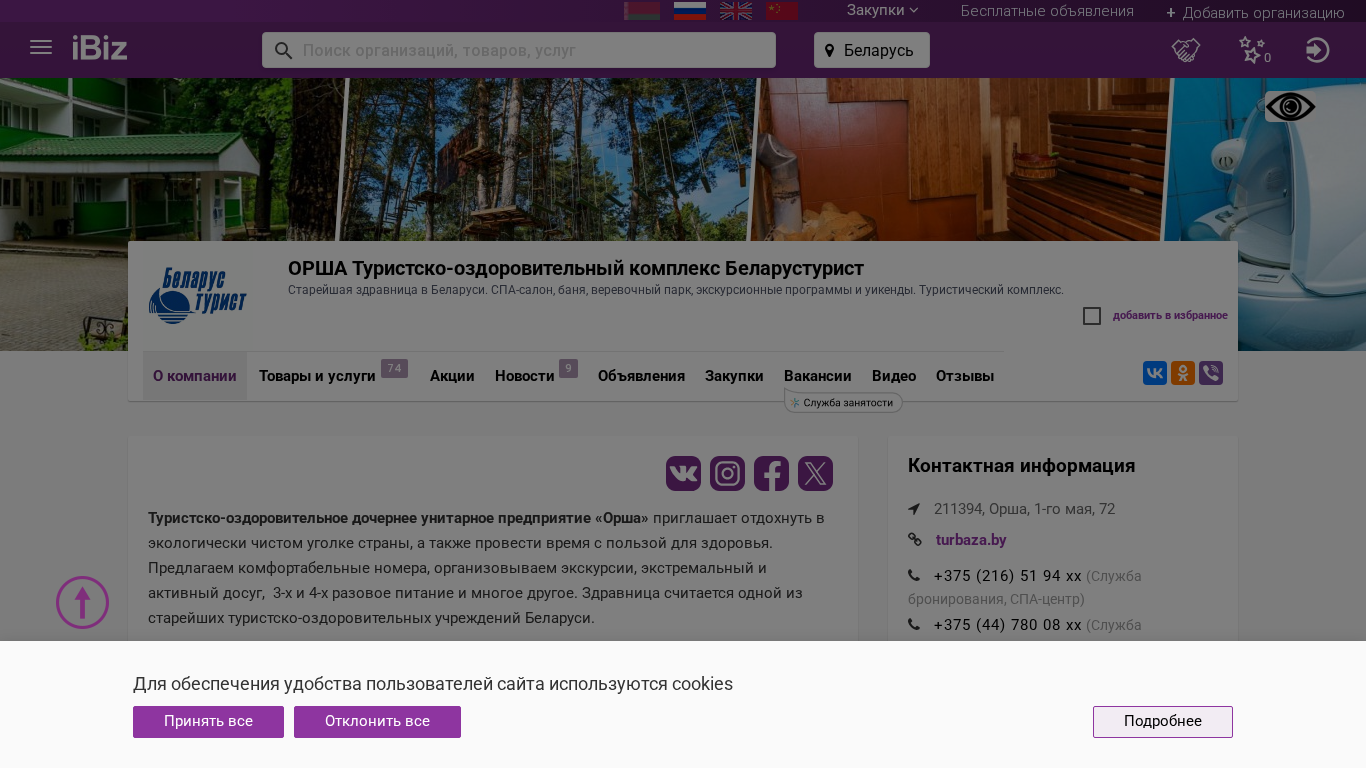Click the 'Подробнее' cookies button
The height and width of the screenshot is (768, 1366).
coord(1162,722)
